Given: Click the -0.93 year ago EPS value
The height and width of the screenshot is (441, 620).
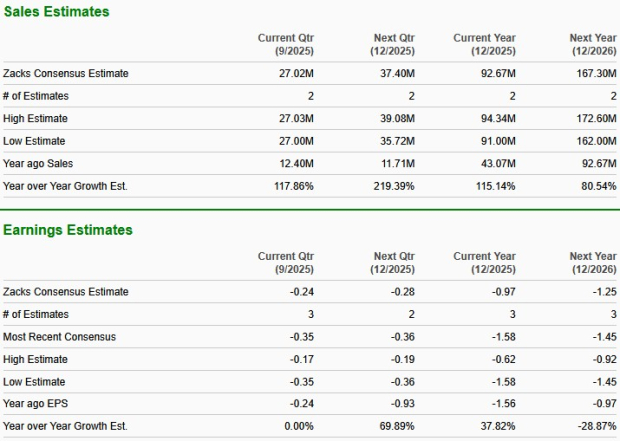Looking at the screenshot, I should click(401, 404).
